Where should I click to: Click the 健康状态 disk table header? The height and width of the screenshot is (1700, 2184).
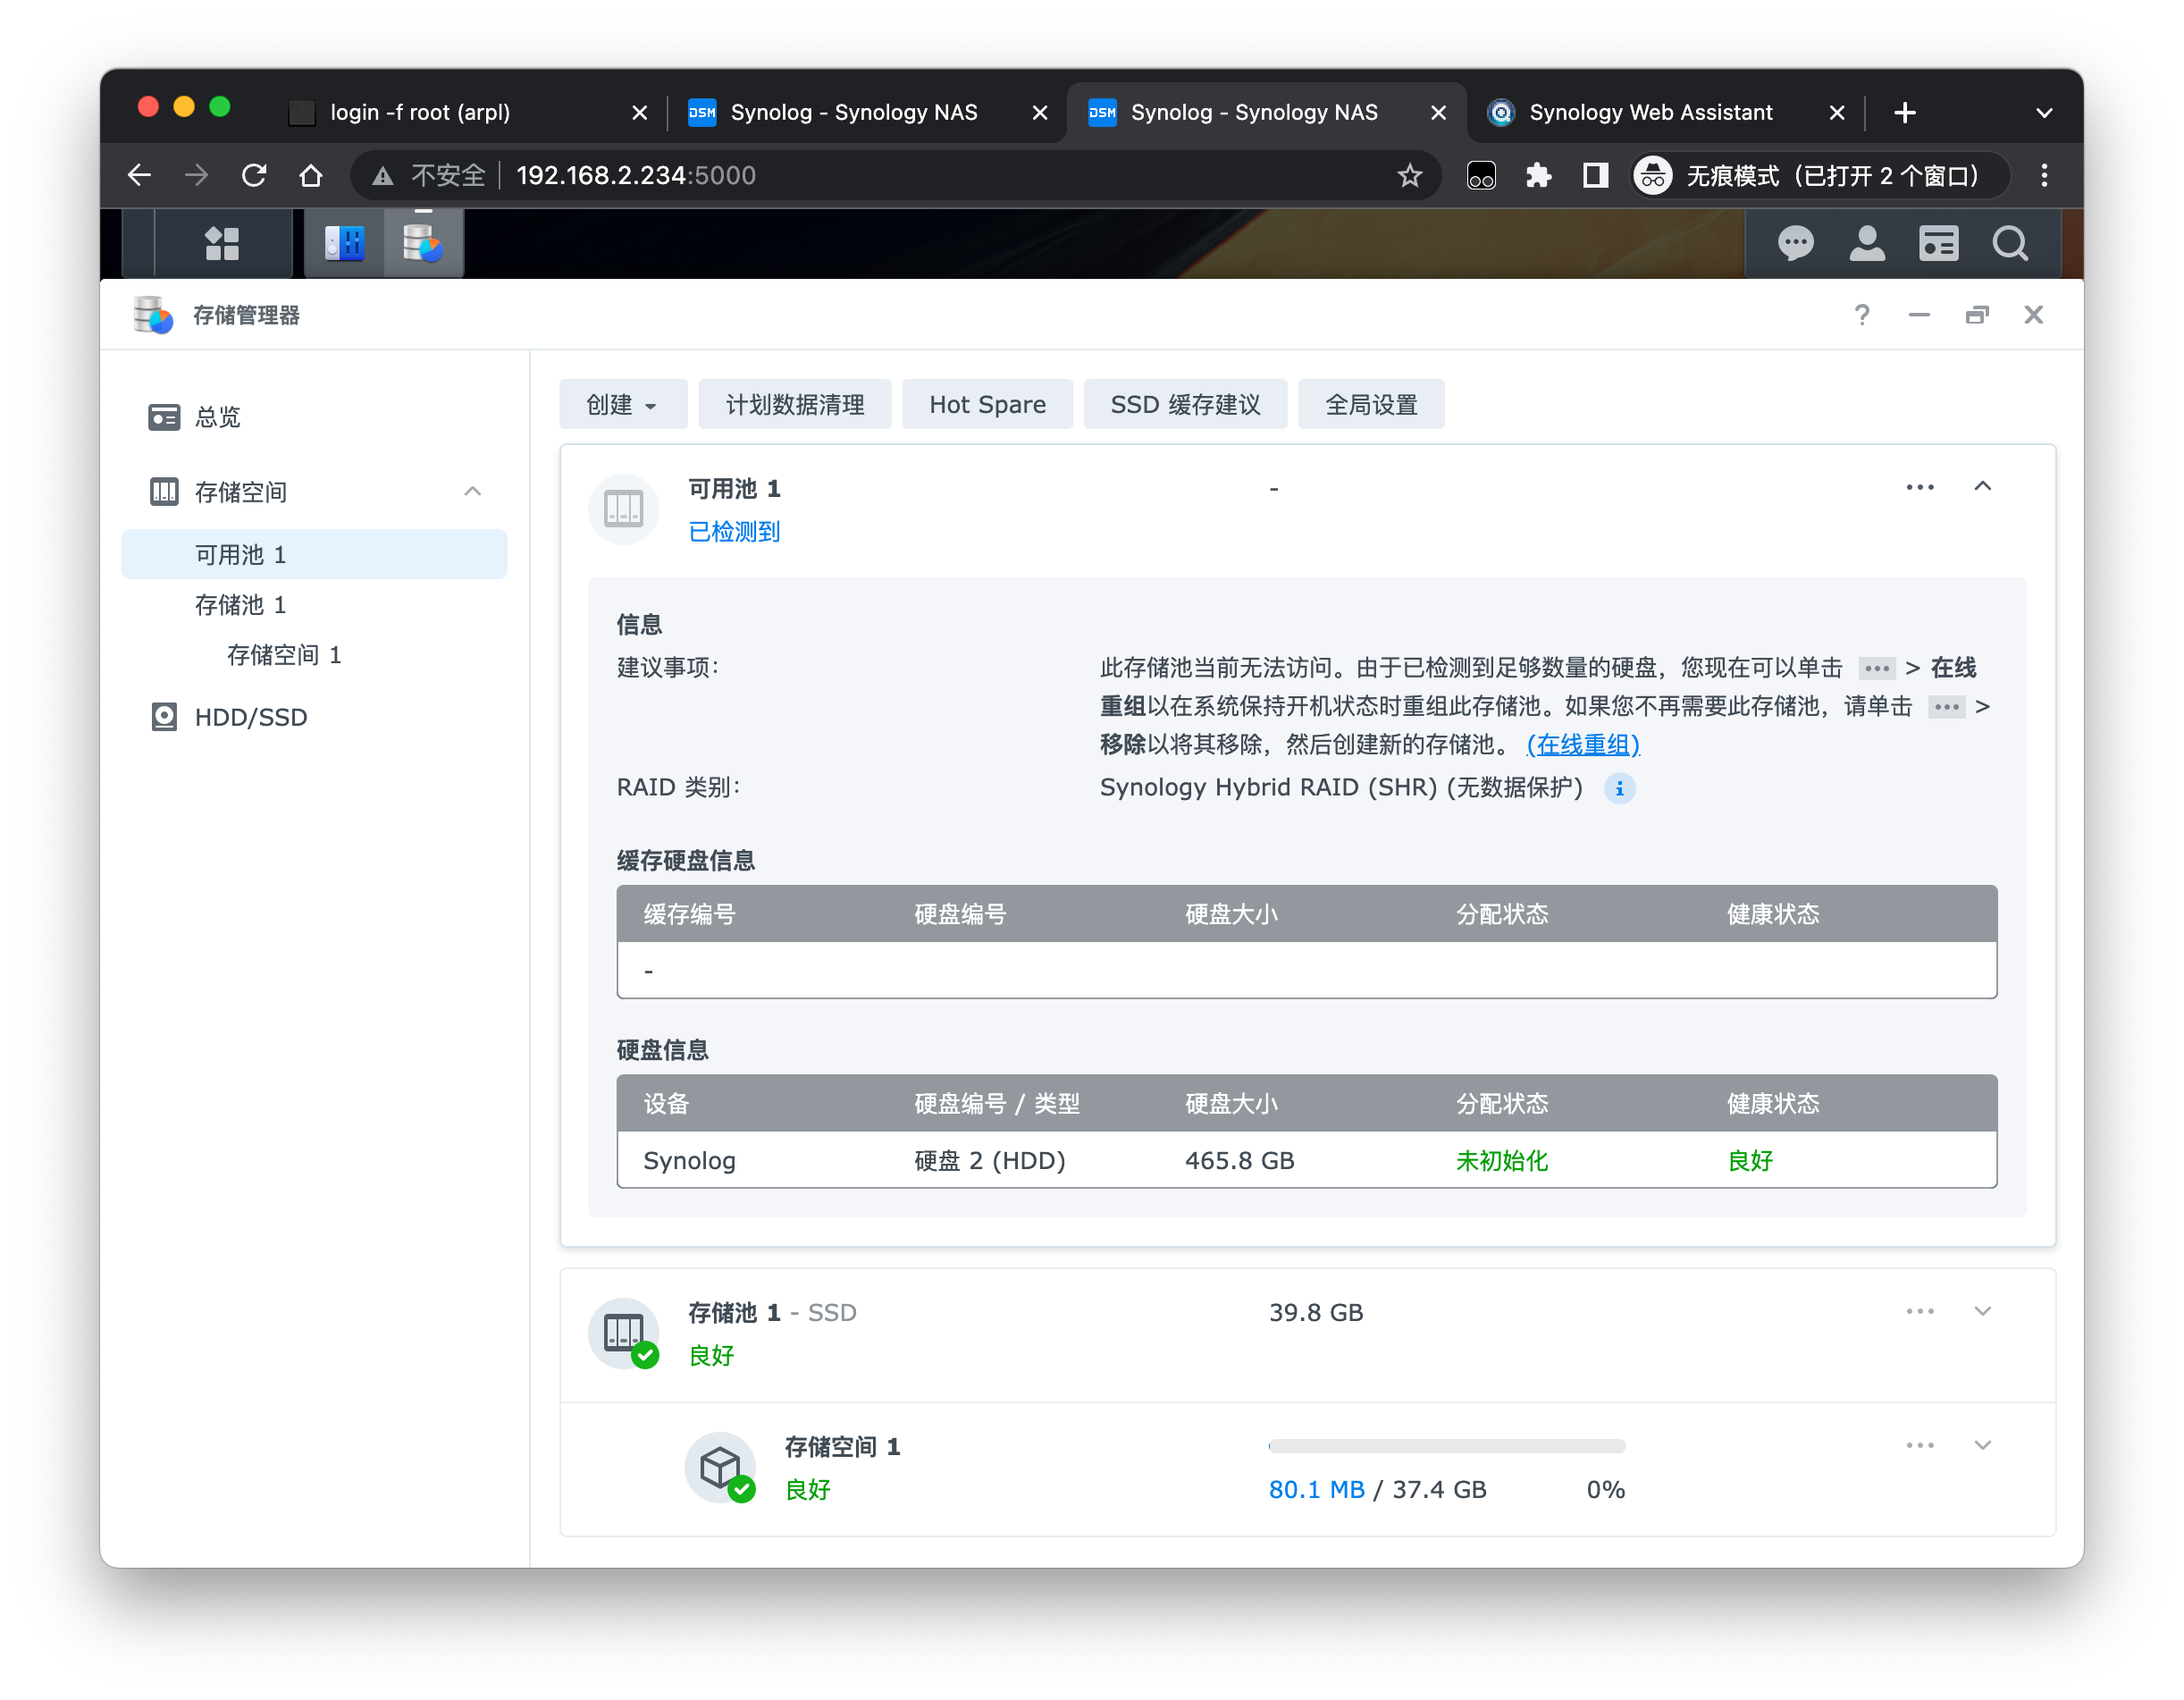tap(1772, 1103)
